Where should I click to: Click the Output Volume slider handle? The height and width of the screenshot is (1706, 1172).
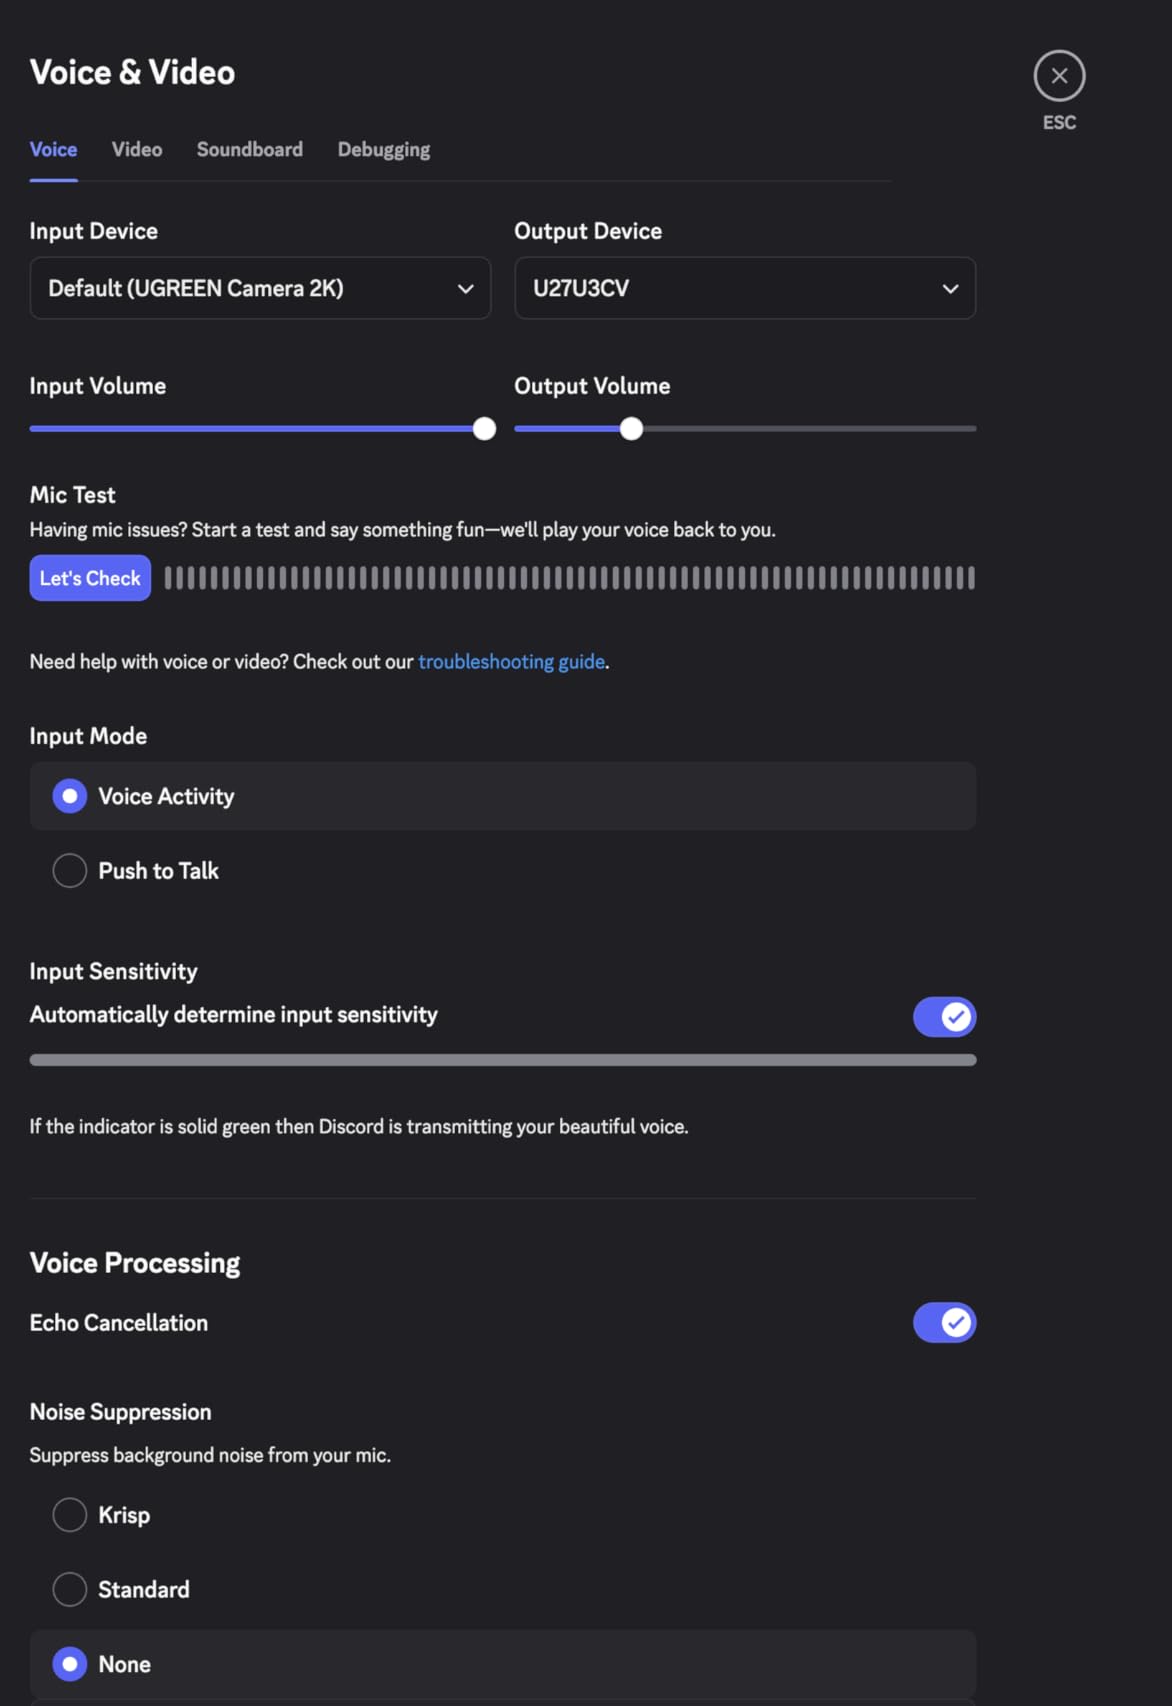[x=631, y=429]
